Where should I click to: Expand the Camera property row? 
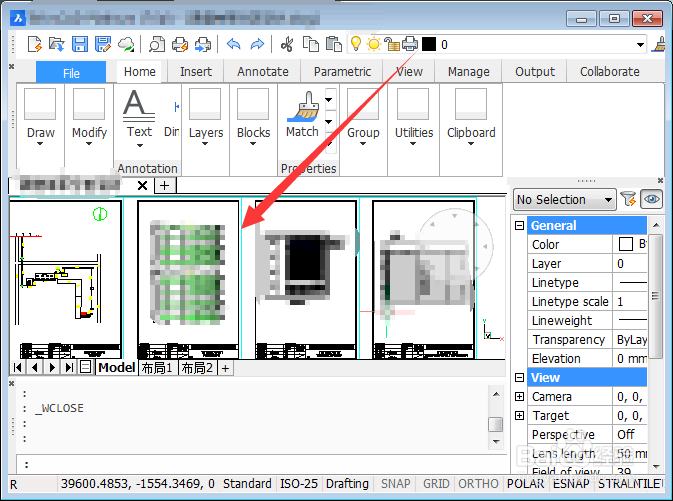point(519,397)
